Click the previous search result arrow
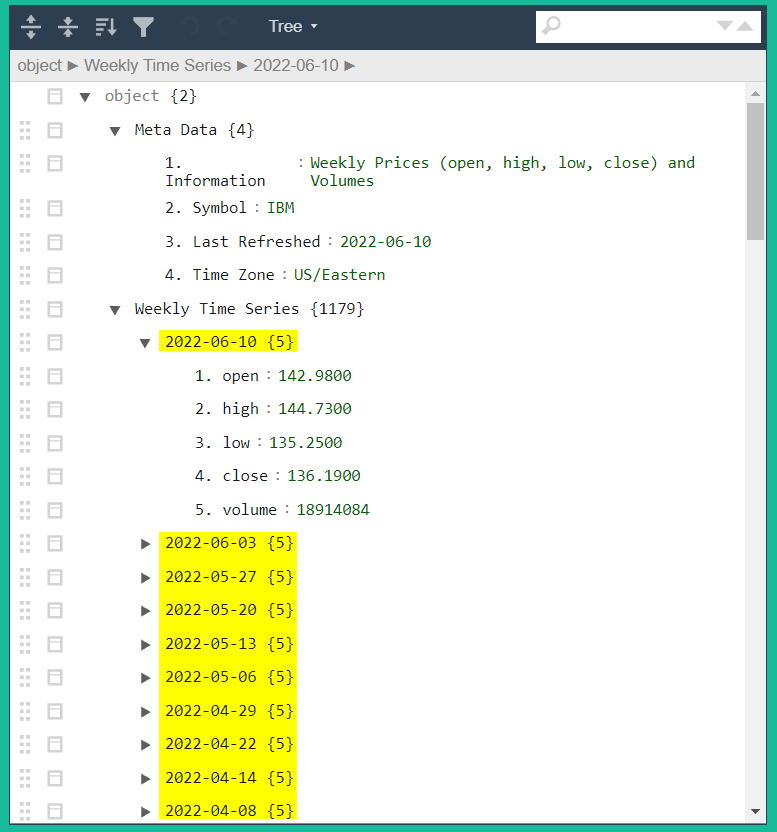Image resolution: width=777 pixels, height=832 pixels. 745,26
